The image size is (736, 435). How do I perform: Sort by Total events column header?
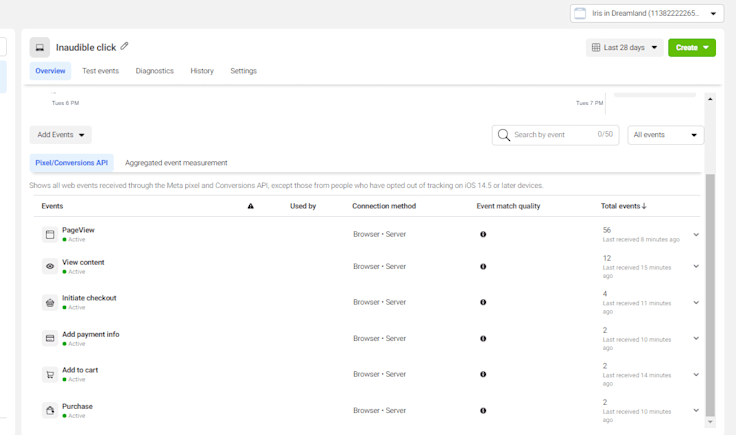point(623,206)
